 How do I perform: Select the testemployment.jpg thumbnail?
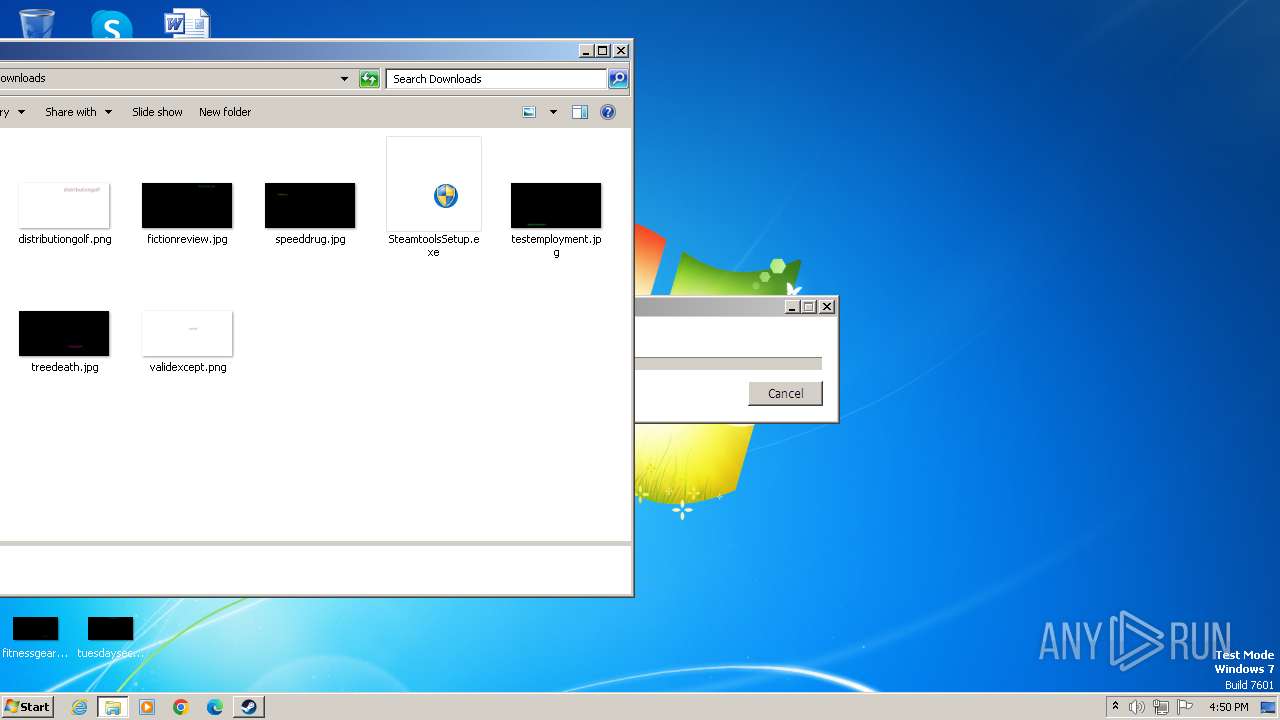[x=556, y=205]
